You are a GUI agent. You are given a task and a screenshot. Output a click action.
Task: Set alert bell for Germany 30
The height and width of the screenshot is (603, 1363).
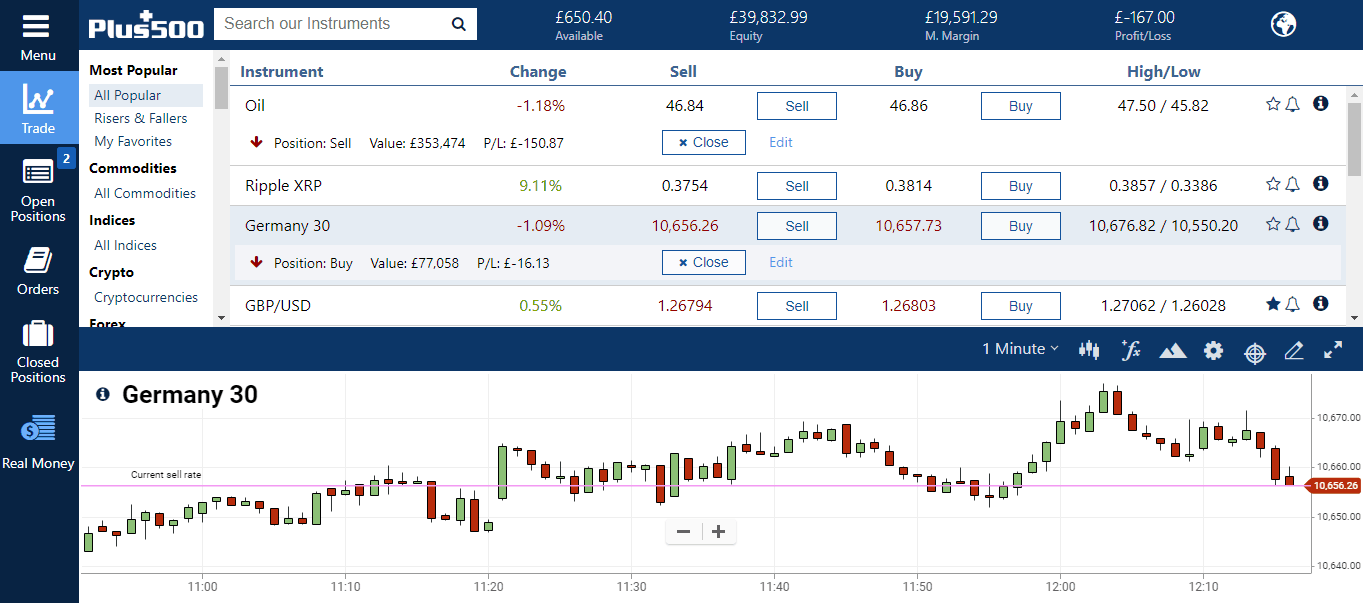(1292, 224)
